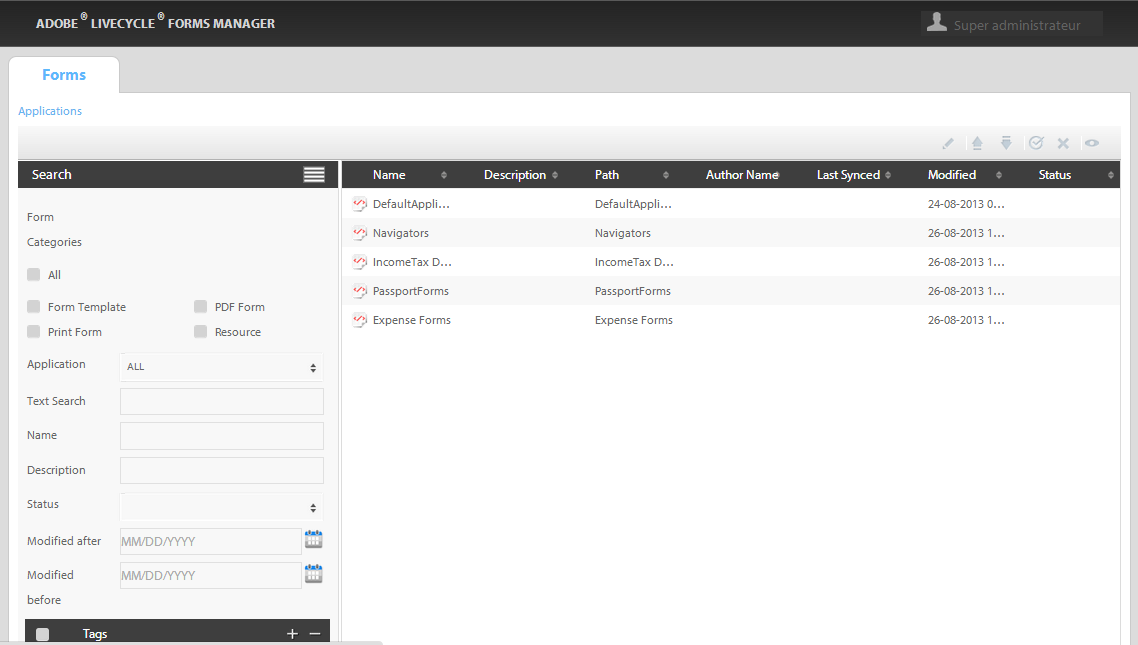
Task: Click the Path cell reading PassportForms
Action: pyautogui.click(x=633, y=291)
